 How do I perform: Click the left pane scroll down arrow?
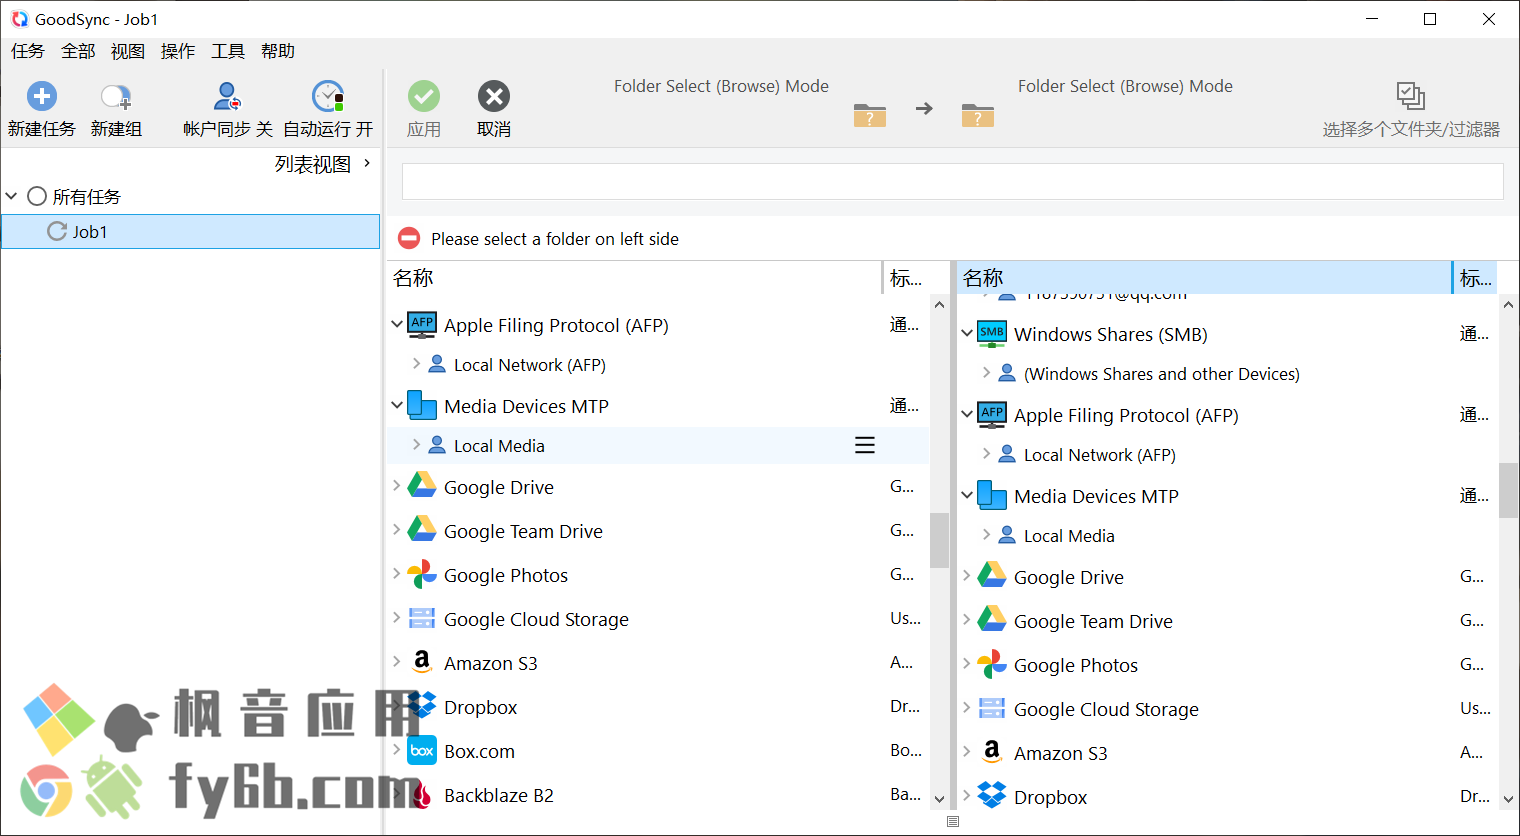tap(939, 799)
